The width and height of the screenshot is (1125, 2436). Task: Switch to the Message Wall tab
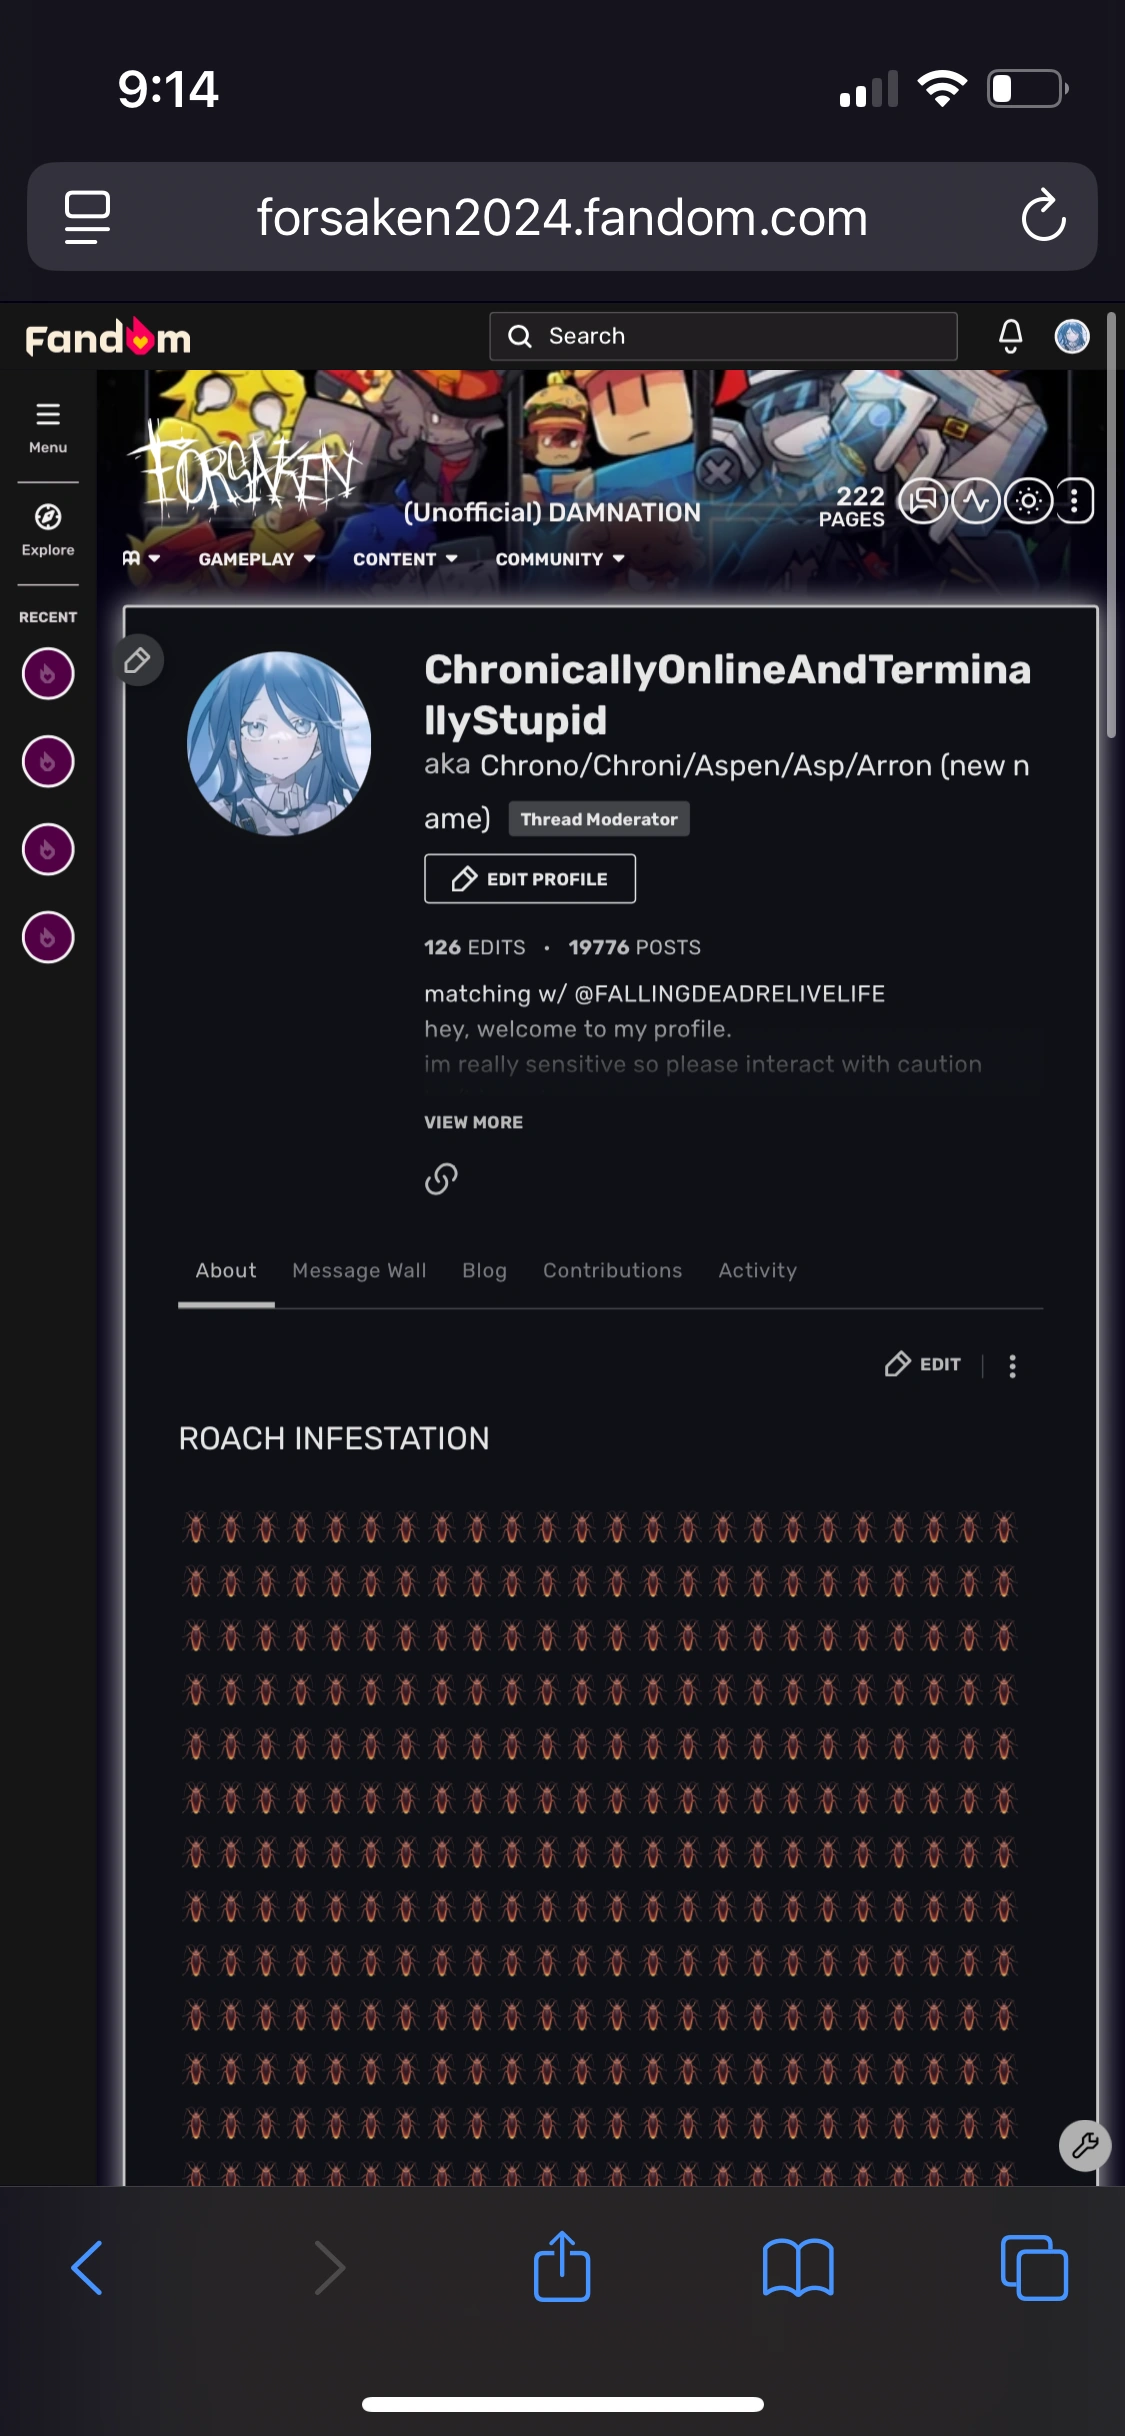pyautogui.click(x=359, y=1270)
